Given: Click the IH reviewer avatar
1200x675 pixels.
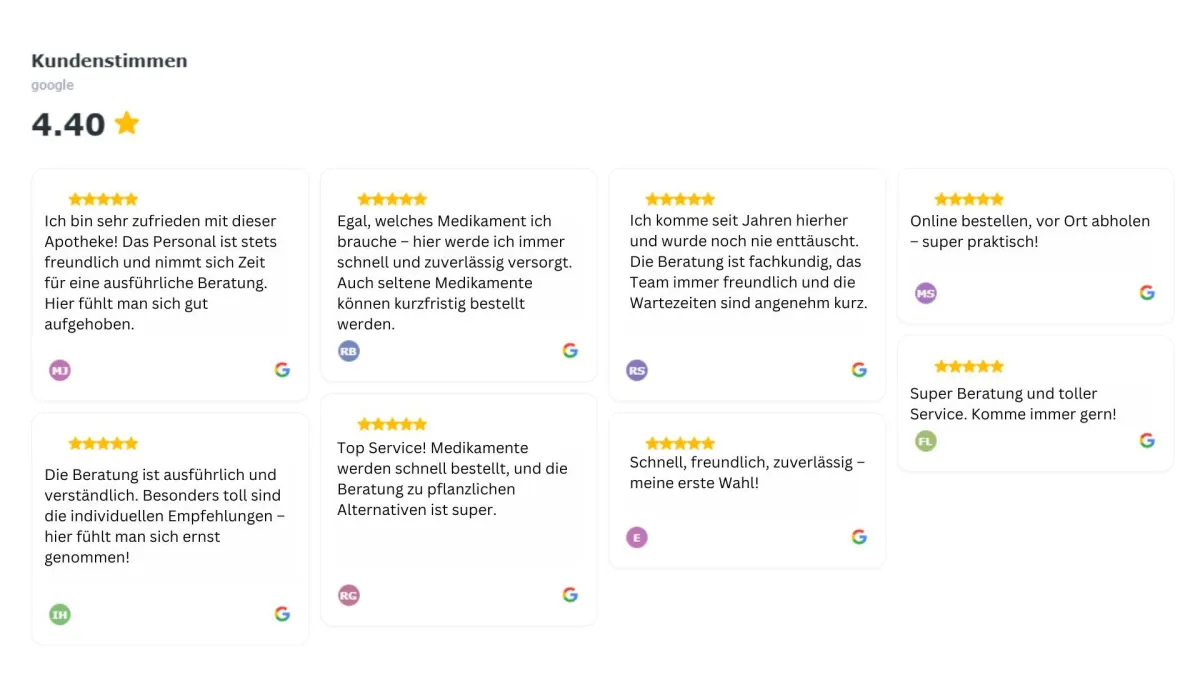Looking at the screenshot, I should (60, 614).
